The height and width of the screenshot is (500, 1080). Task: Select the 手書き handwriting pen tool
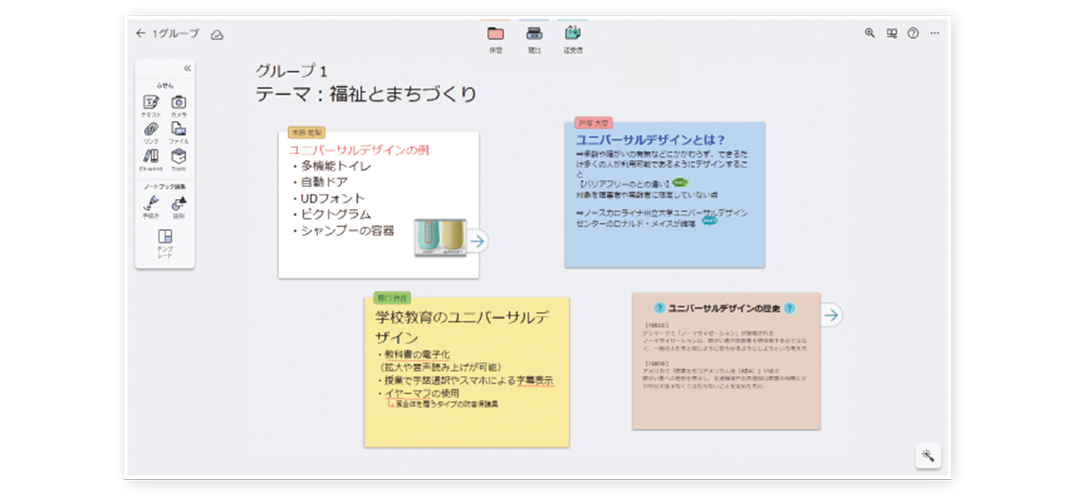(151, 203)
